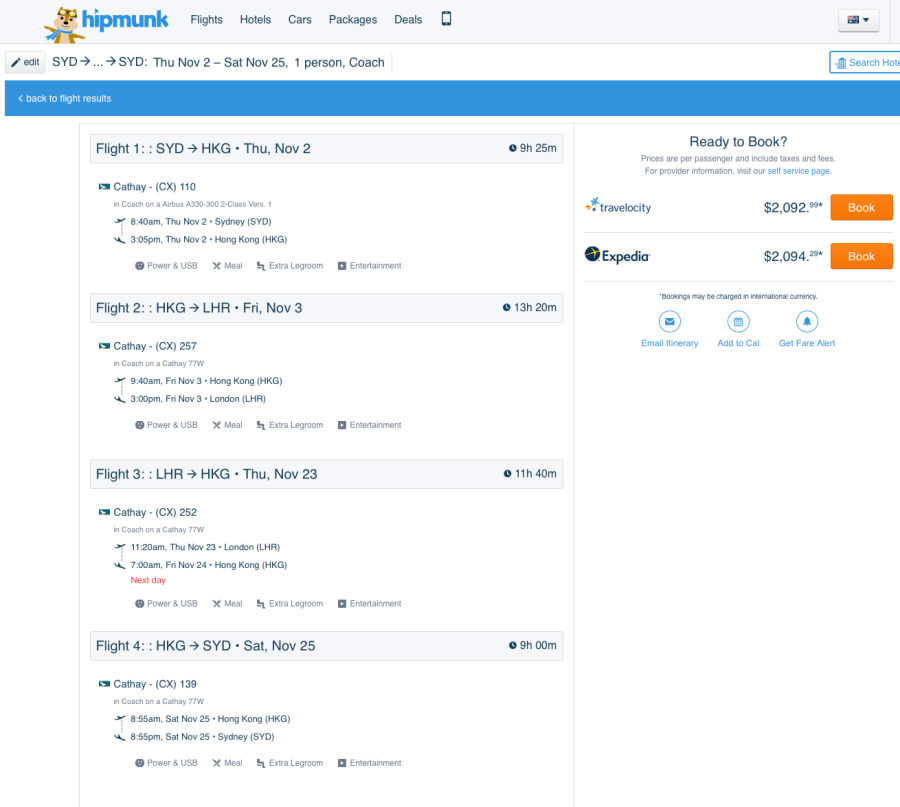Click the mobile phone icon in navbar
The image size is (900, 807).
click(446, 19)
